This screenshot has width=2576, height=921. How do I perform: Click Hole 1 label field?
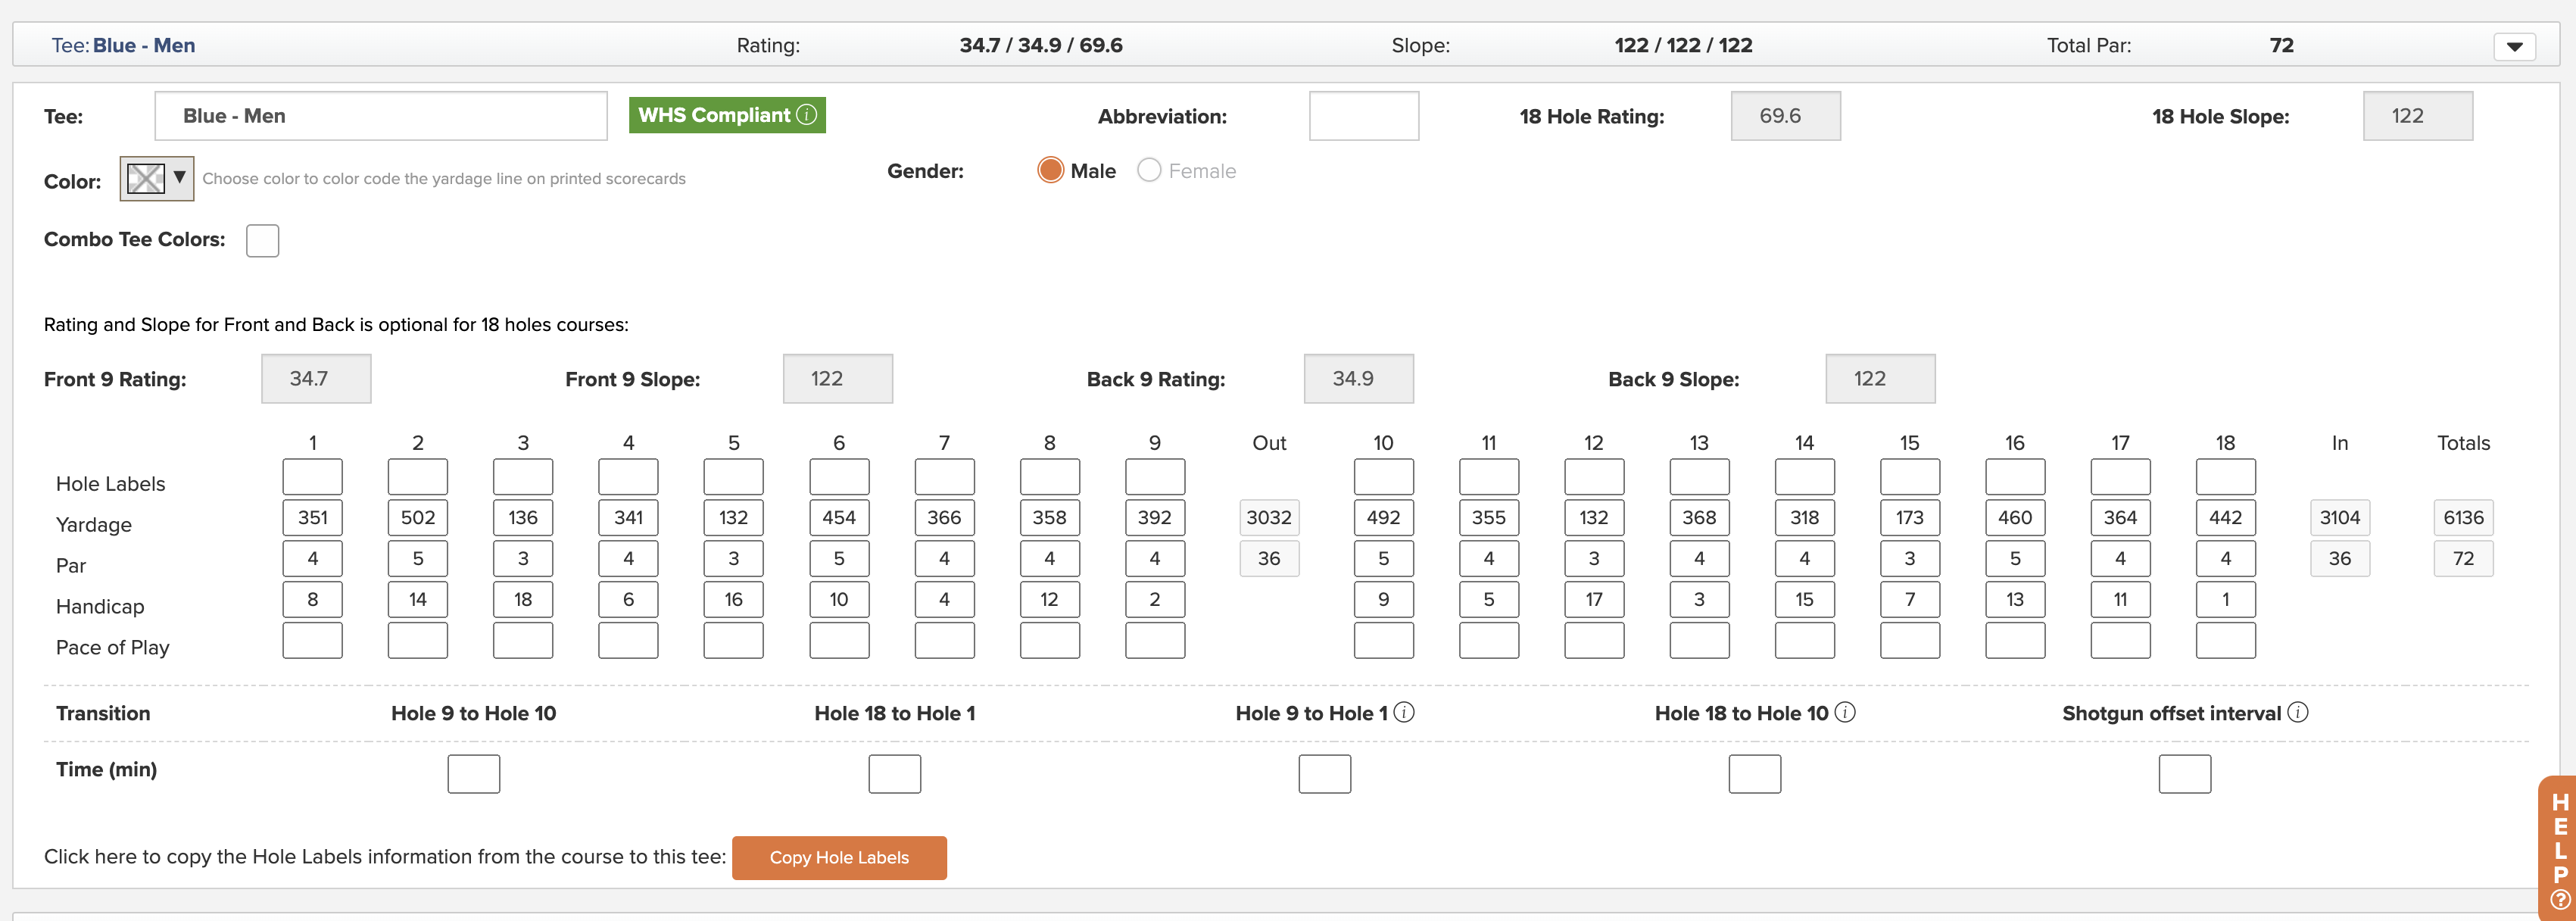tap(313, 477)
